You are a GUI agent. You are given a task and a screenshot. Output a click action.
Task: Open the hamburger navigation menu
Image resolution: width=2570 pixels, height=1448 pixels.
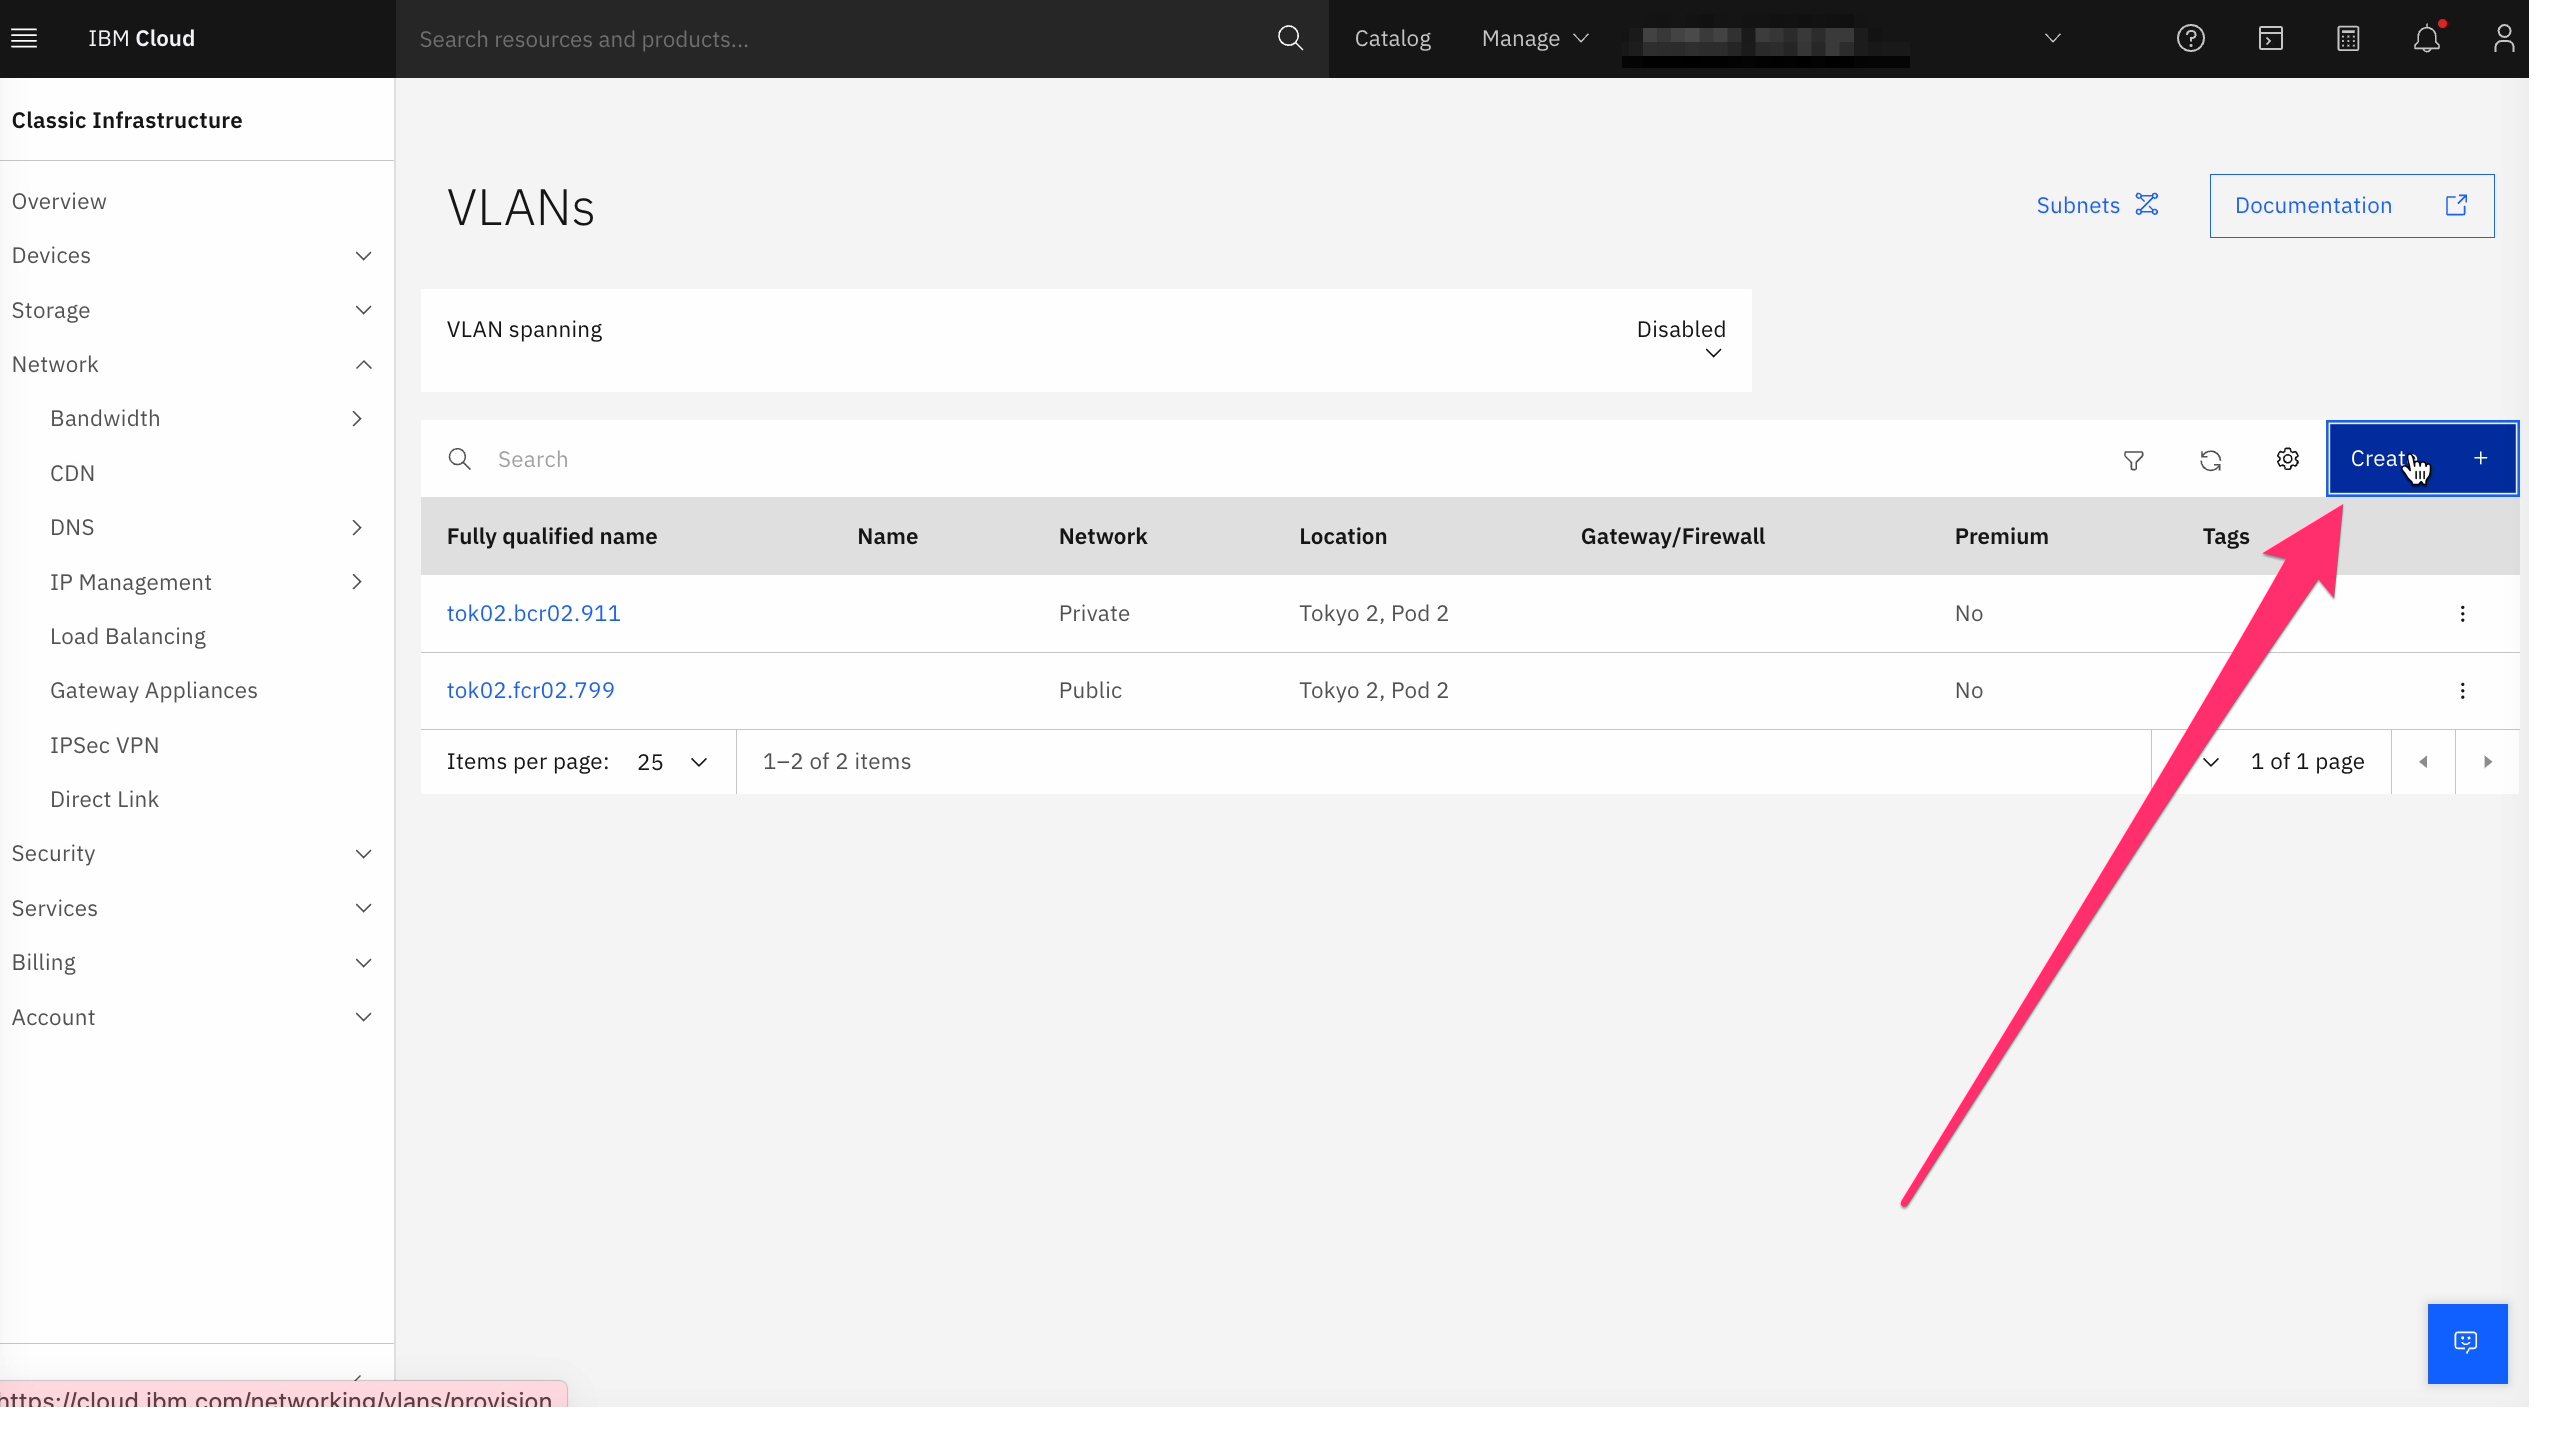pyautogui.click(x=24, y=38)
